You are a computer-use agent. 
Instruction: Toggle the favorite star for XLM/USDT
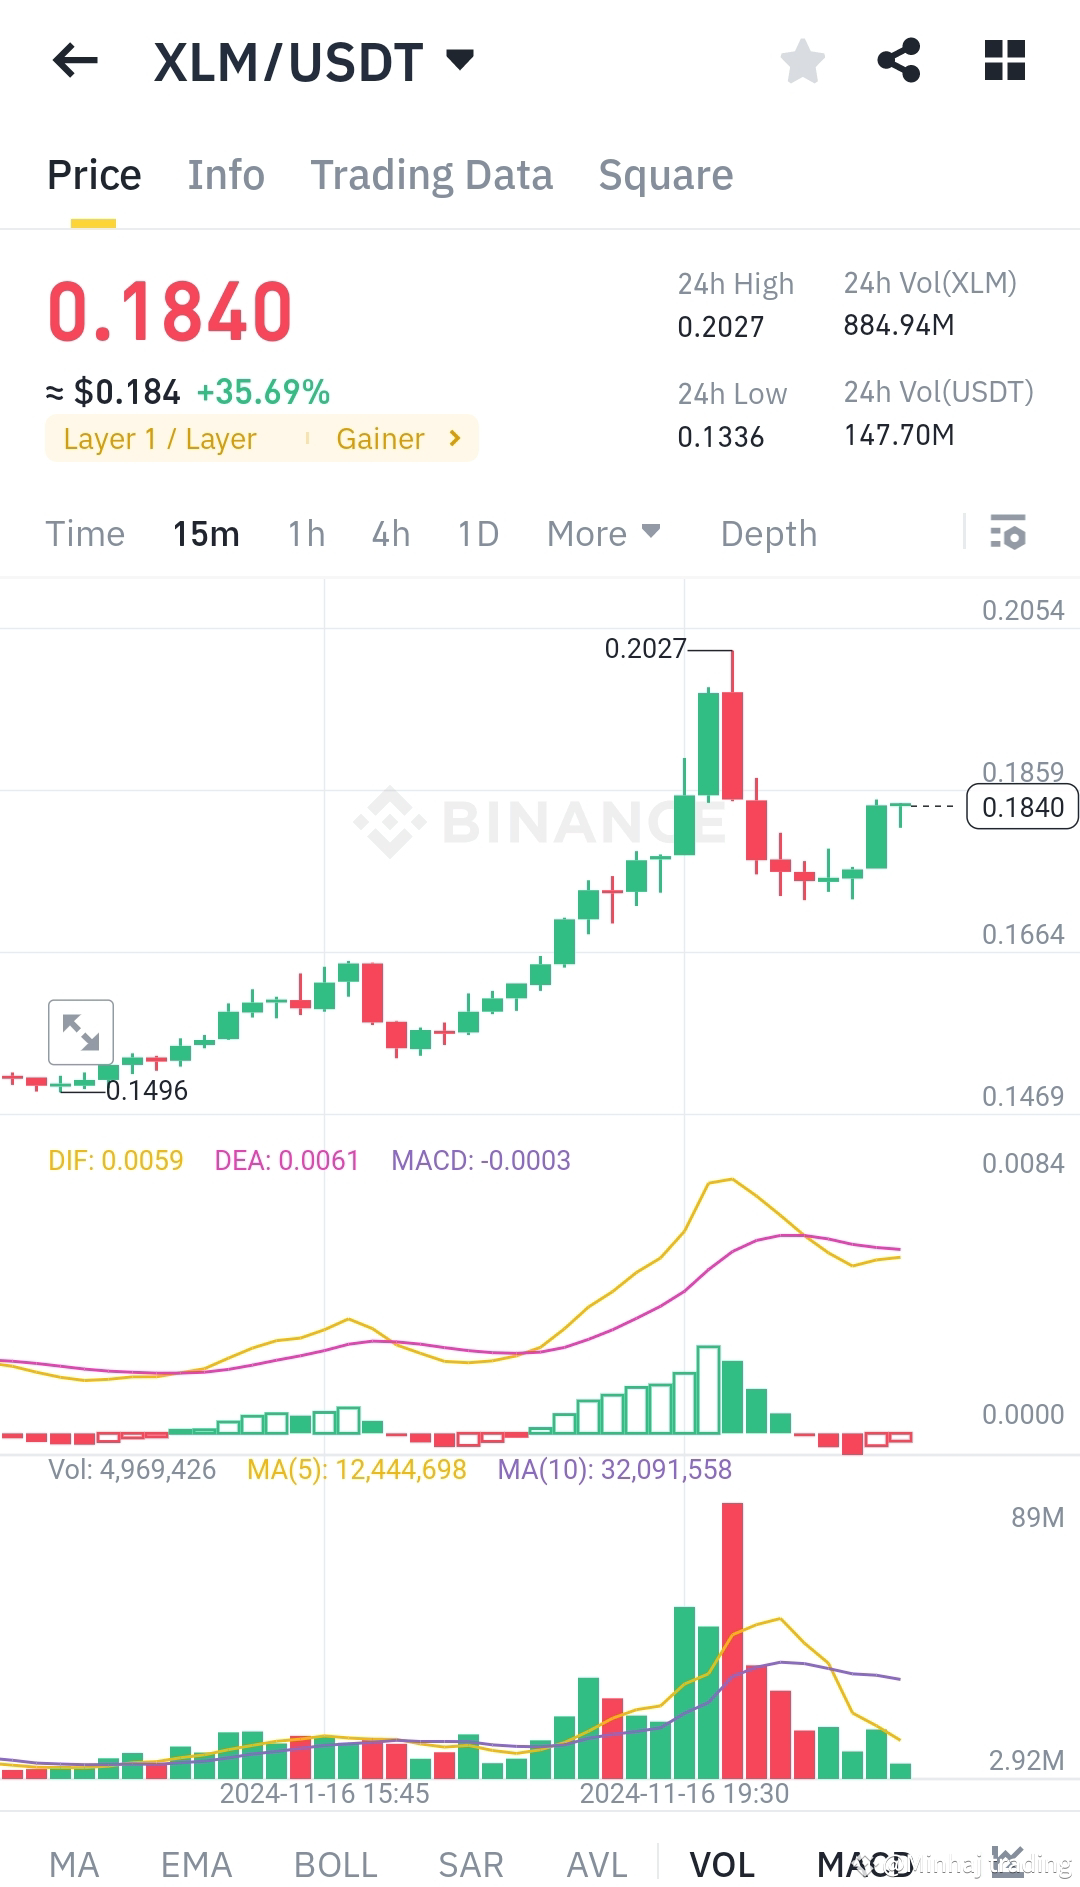tap(803, 60)
